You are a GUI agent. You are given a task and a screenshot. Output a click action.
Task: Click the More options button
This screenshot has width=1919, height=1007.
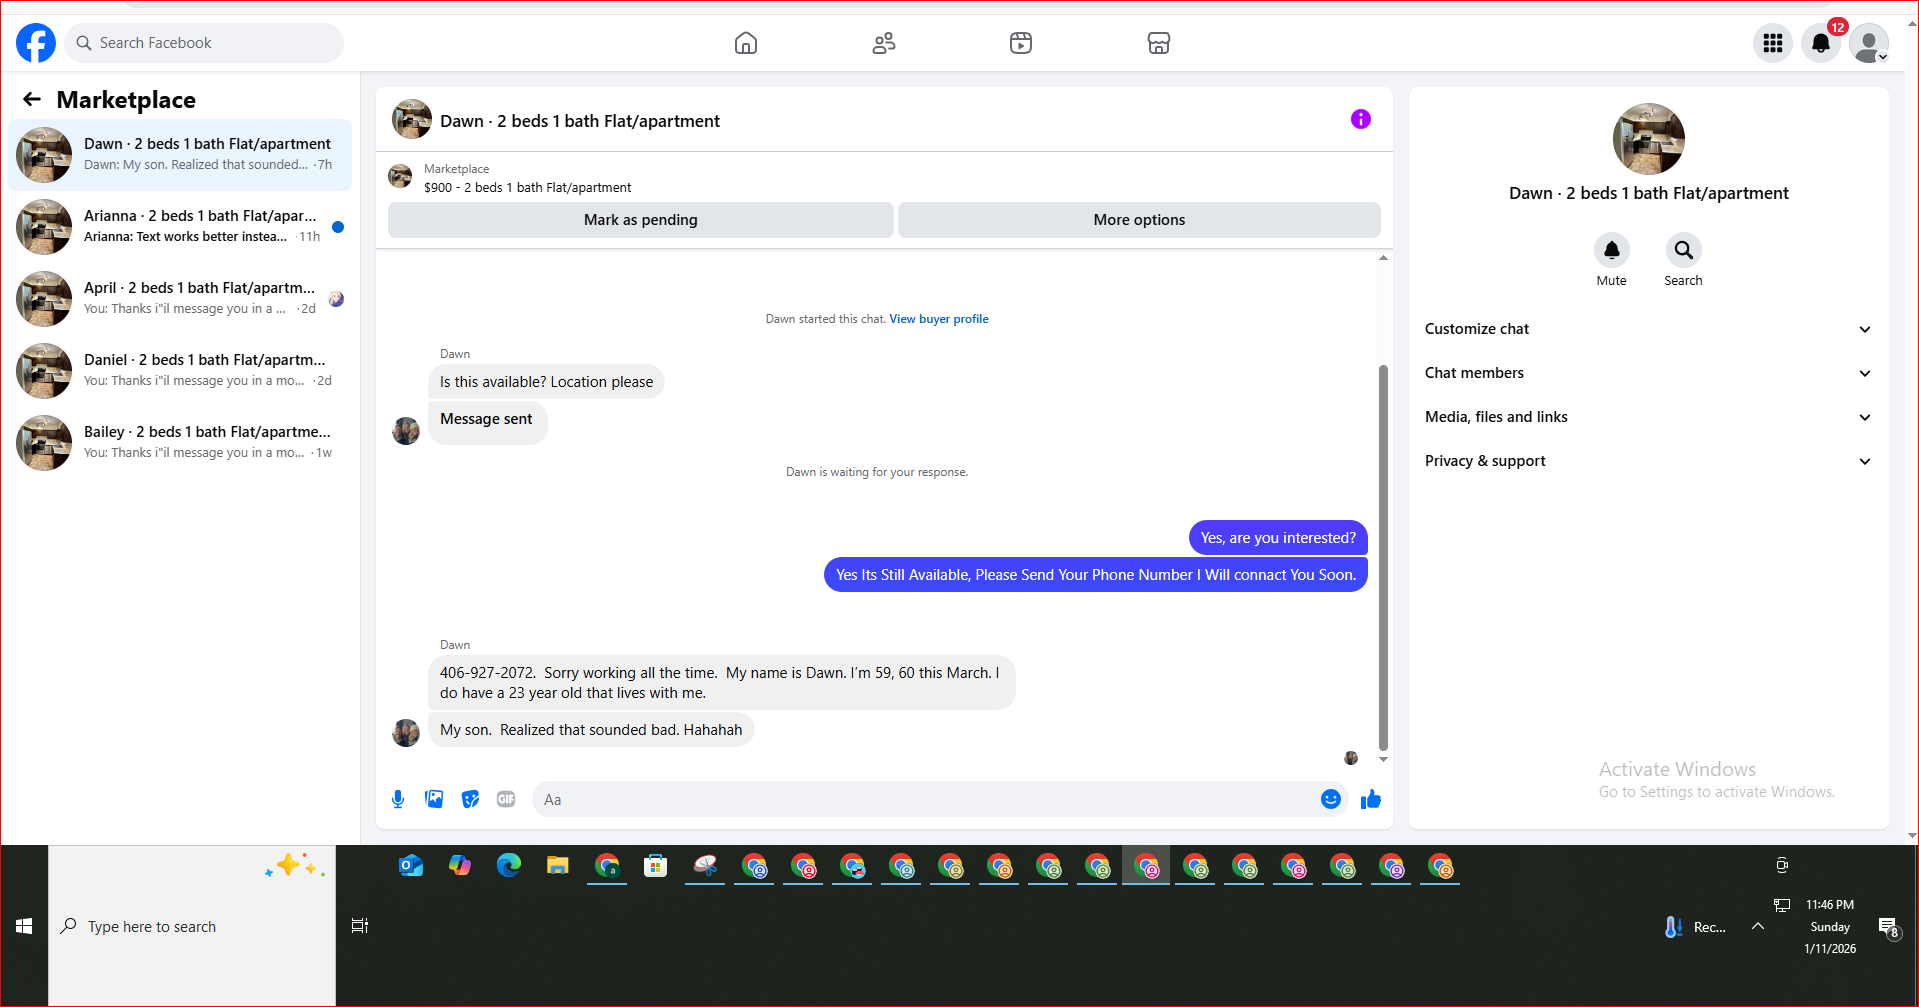pos(1139,220)
